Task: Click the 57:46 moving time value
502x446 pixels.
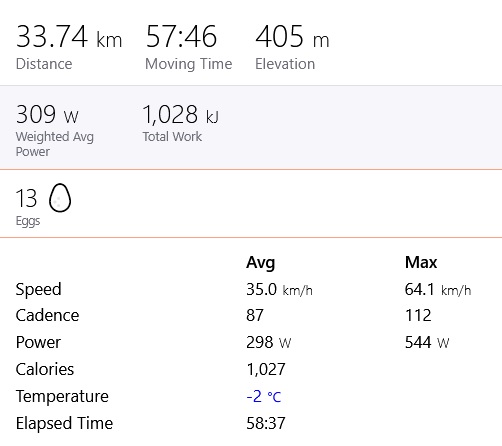Action: click(181, 37)
